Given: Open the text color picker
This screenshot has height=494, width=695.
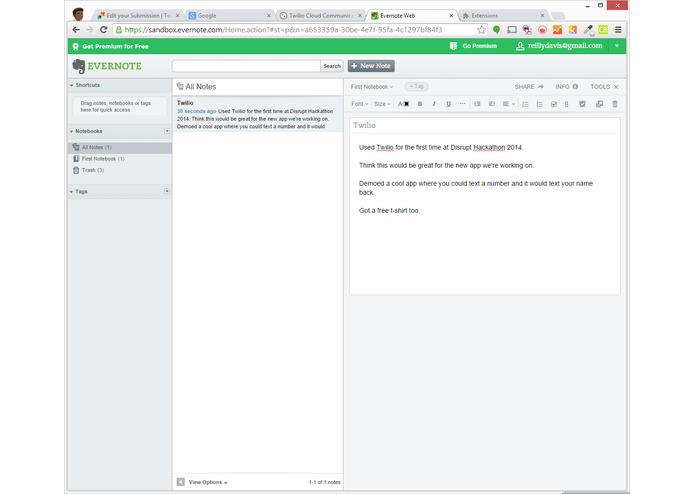Looking at the screenshot, I should click(403, 104).
